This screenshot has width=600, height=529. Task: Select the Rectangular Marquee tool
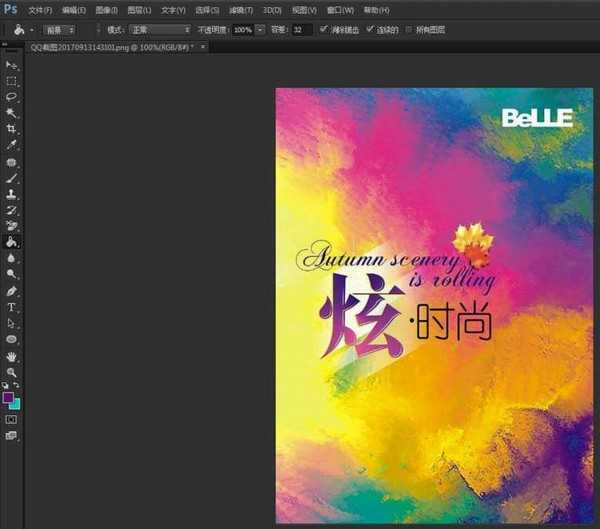point(12,80)
